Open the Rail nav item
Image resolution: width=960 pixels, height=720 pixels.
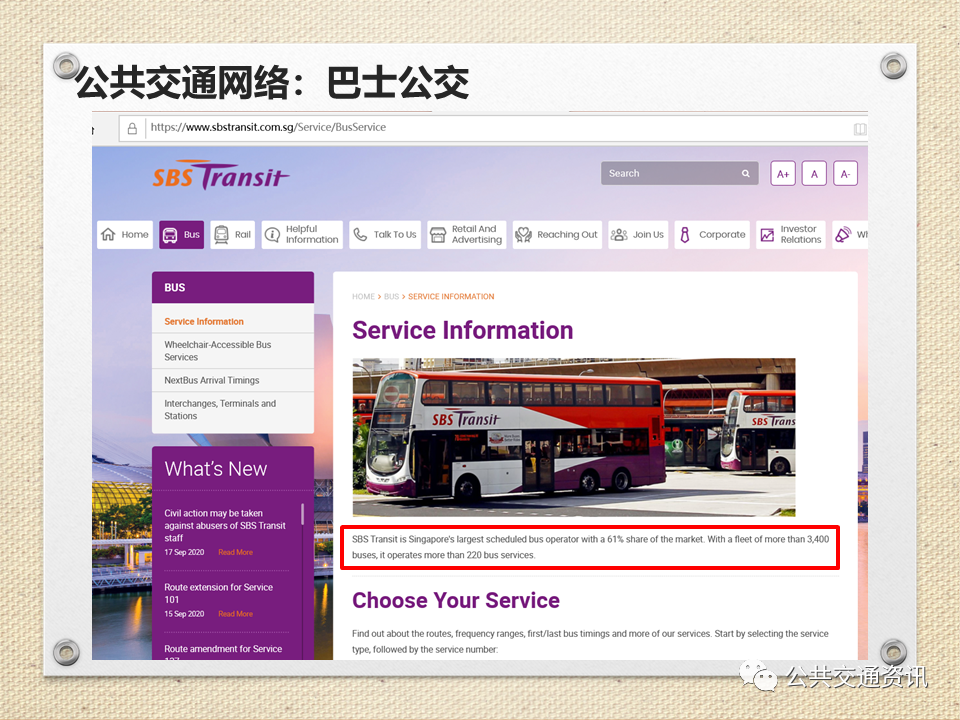point(233,234)
